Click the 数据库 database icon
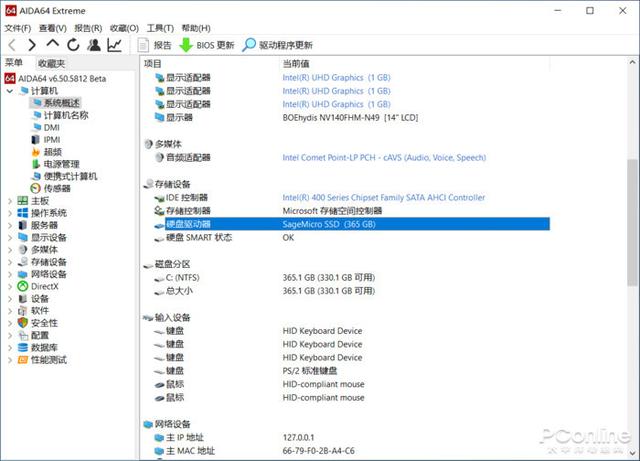640x461 pixels. click(x=22, y=347)
